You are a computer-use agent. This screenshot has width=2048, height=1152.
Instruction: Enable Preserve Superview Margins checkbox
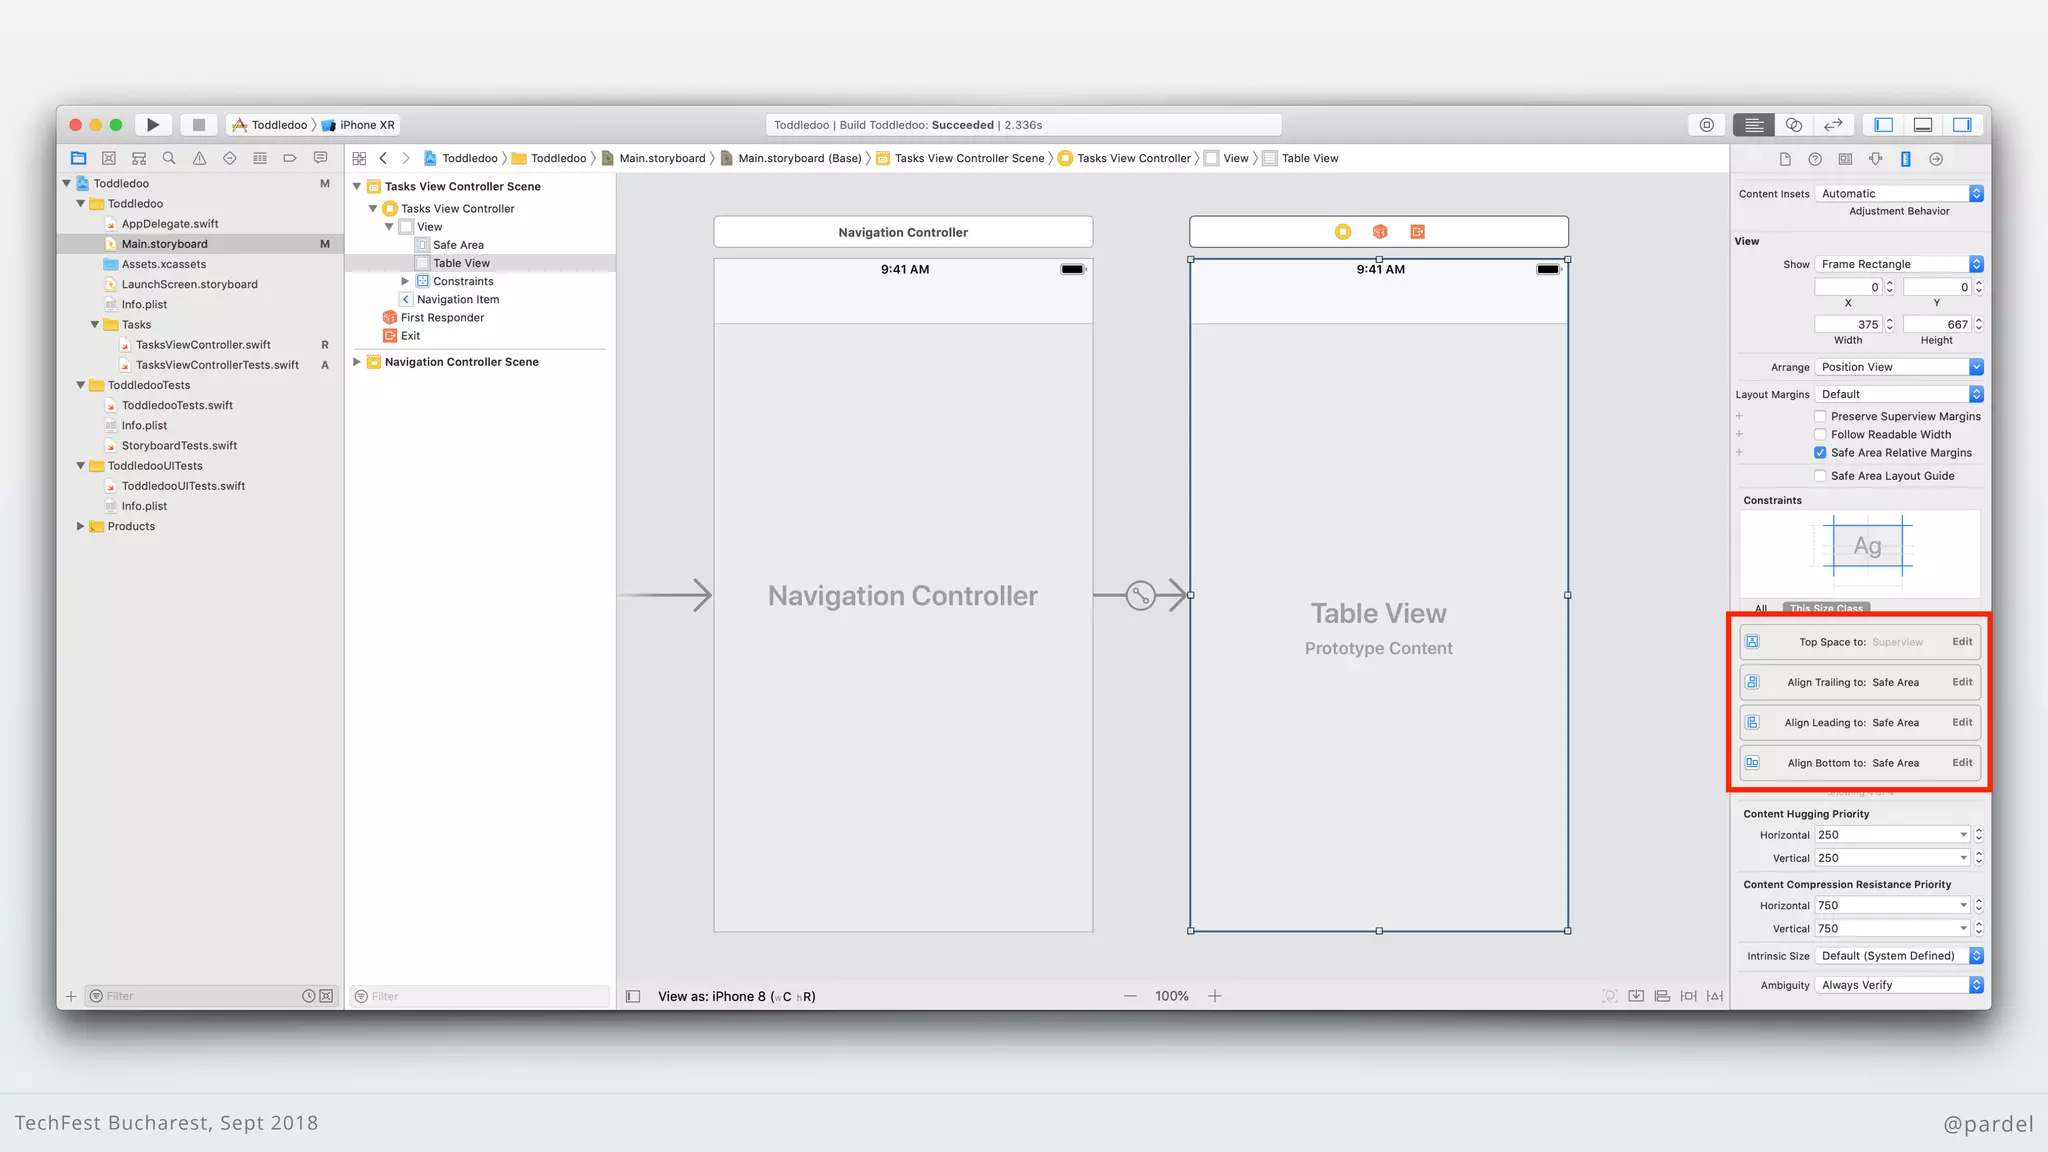click(x=1820, y=417)
